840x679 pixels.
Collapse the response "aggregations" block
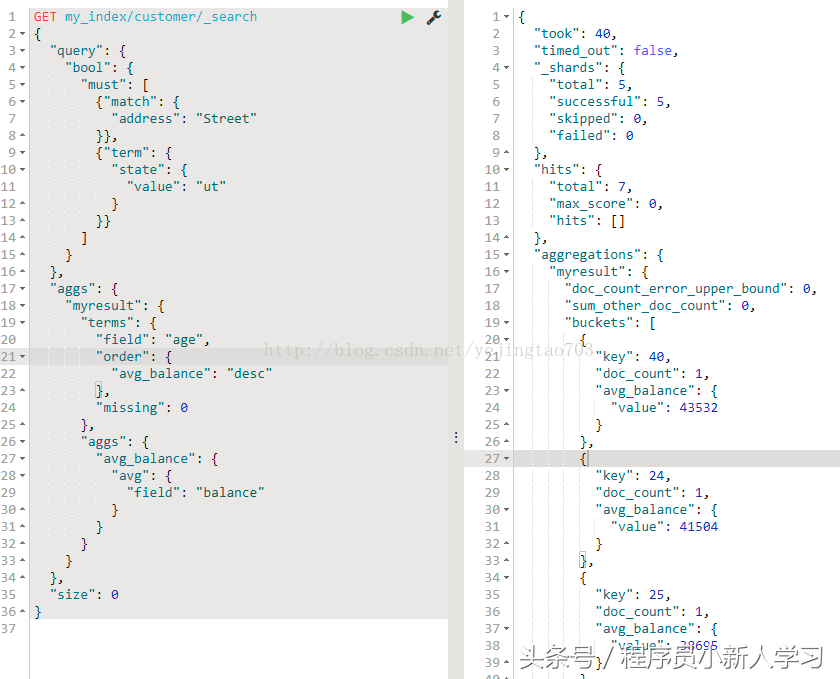506,255
